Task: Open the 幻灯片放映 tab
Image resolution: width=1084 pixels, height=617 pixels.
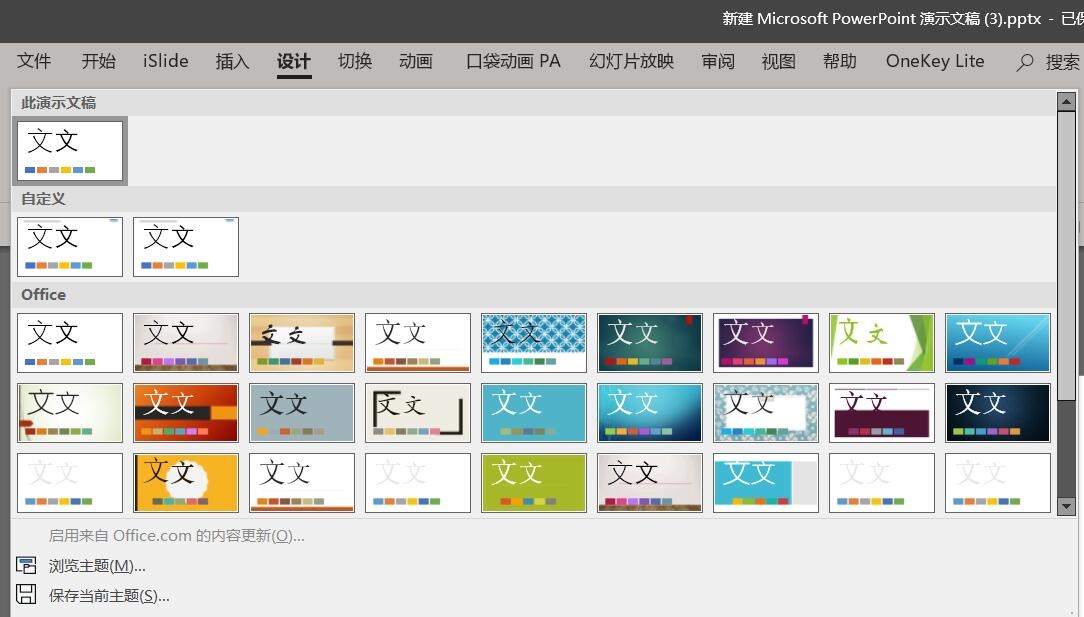Action: tap(630, 61)
